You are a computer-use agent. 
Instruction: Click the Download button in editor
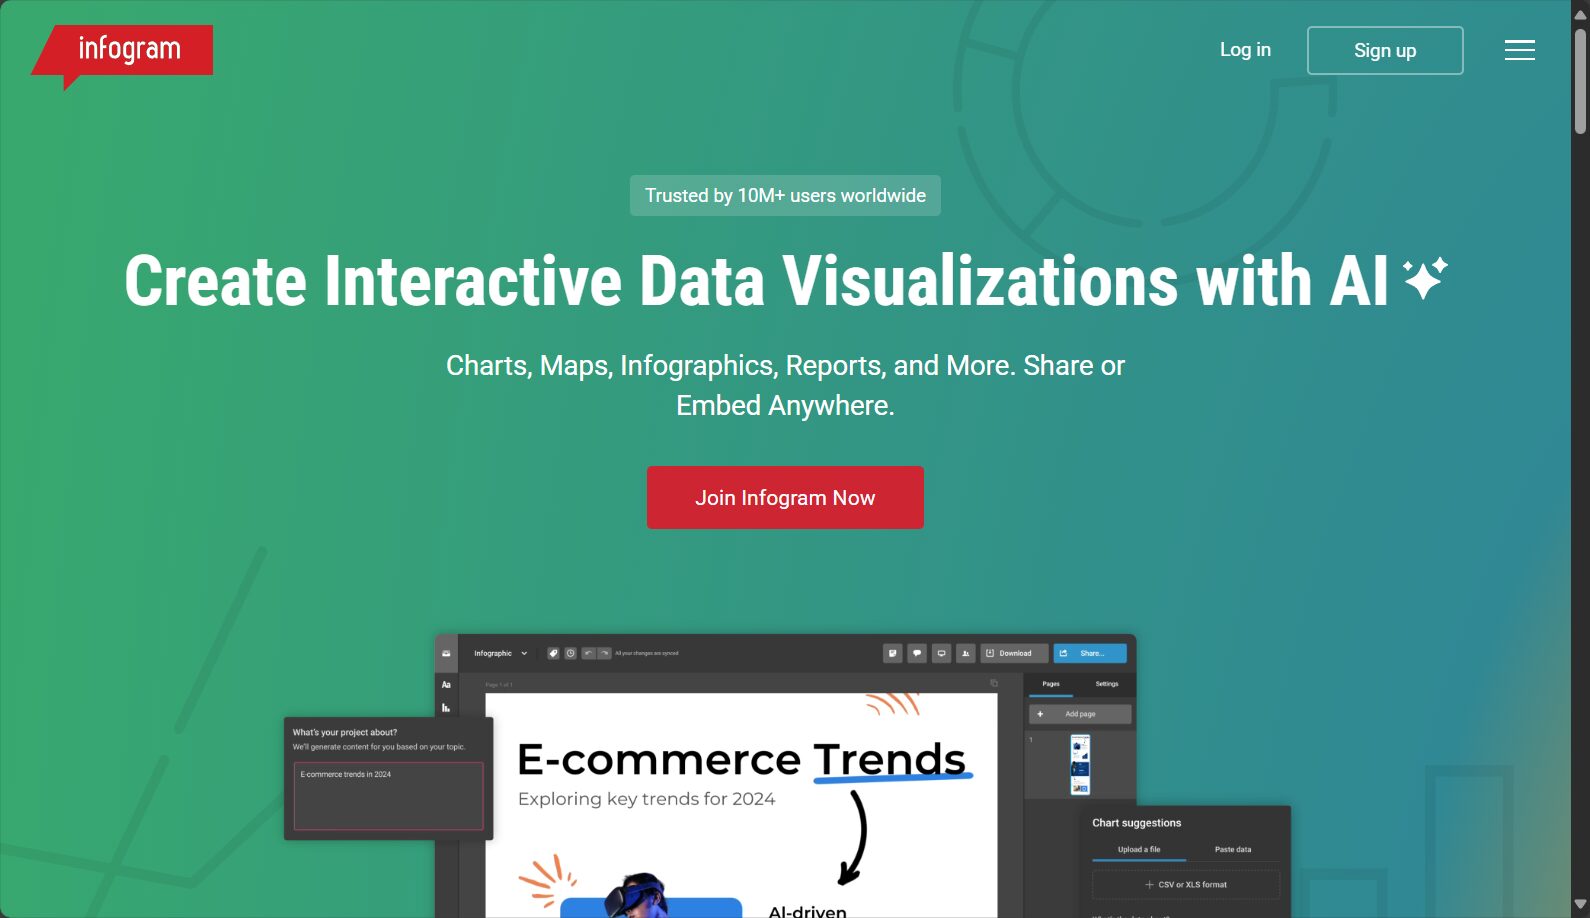[1015, 653]
